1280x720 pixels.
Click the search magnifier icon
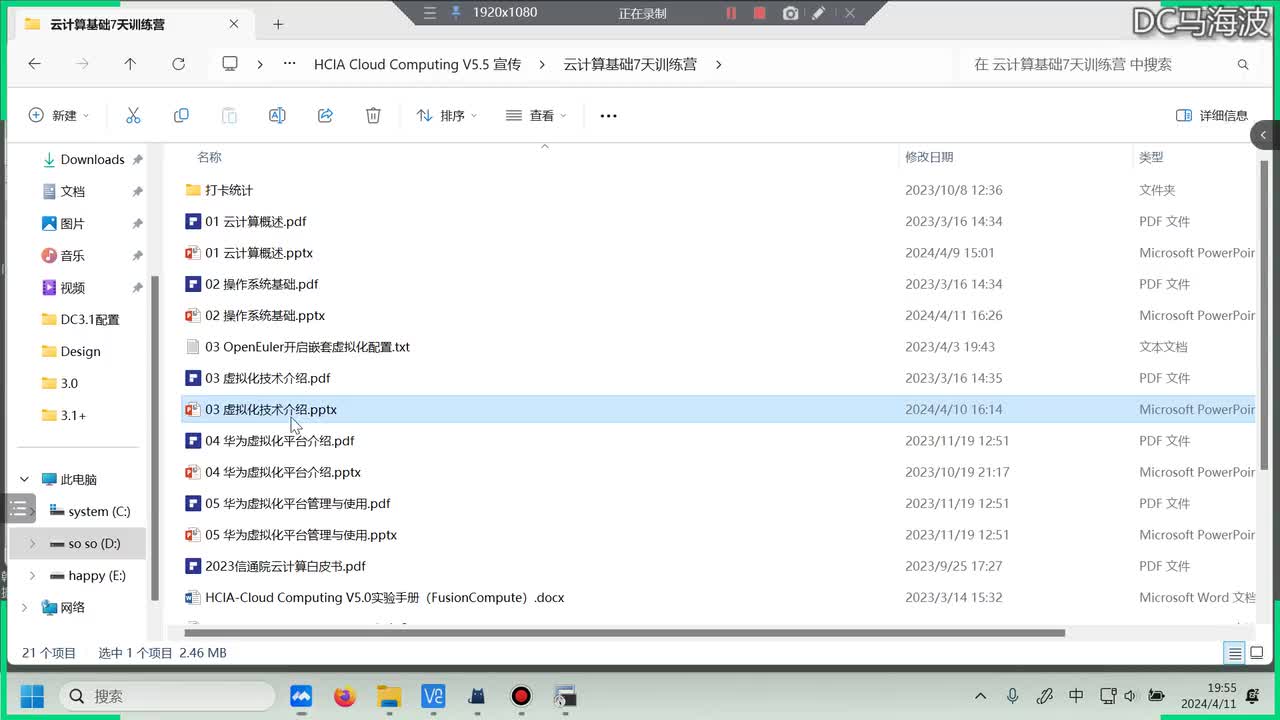[x=1243, y=64]
